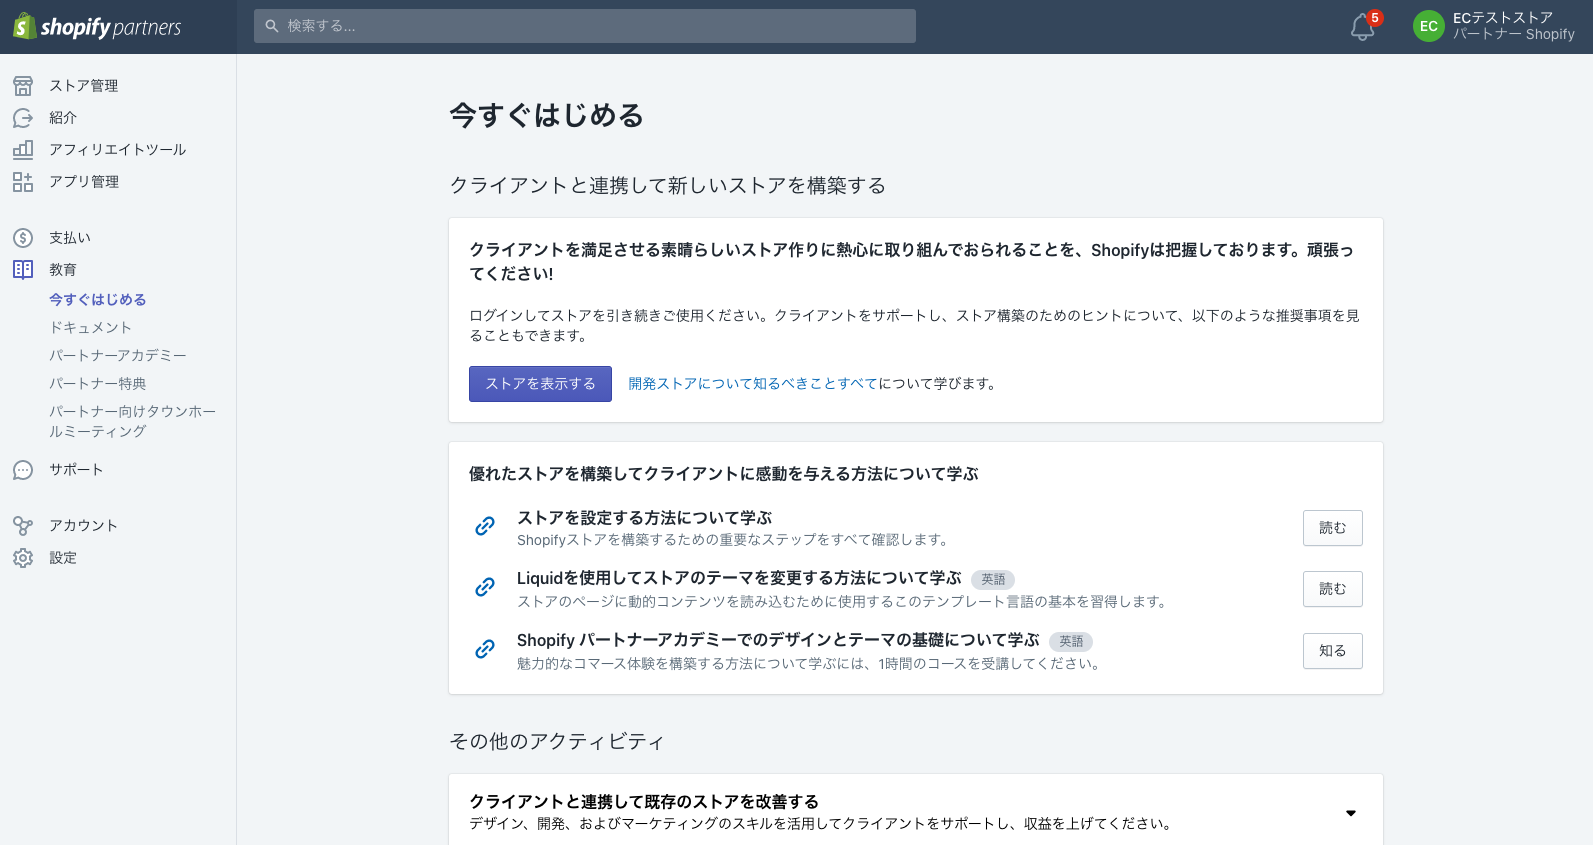Screen dimensions: 1593x845
Task: Click 読む for ストアを設定する方法
Action: pyautogui.click(x=1332, y=528)
